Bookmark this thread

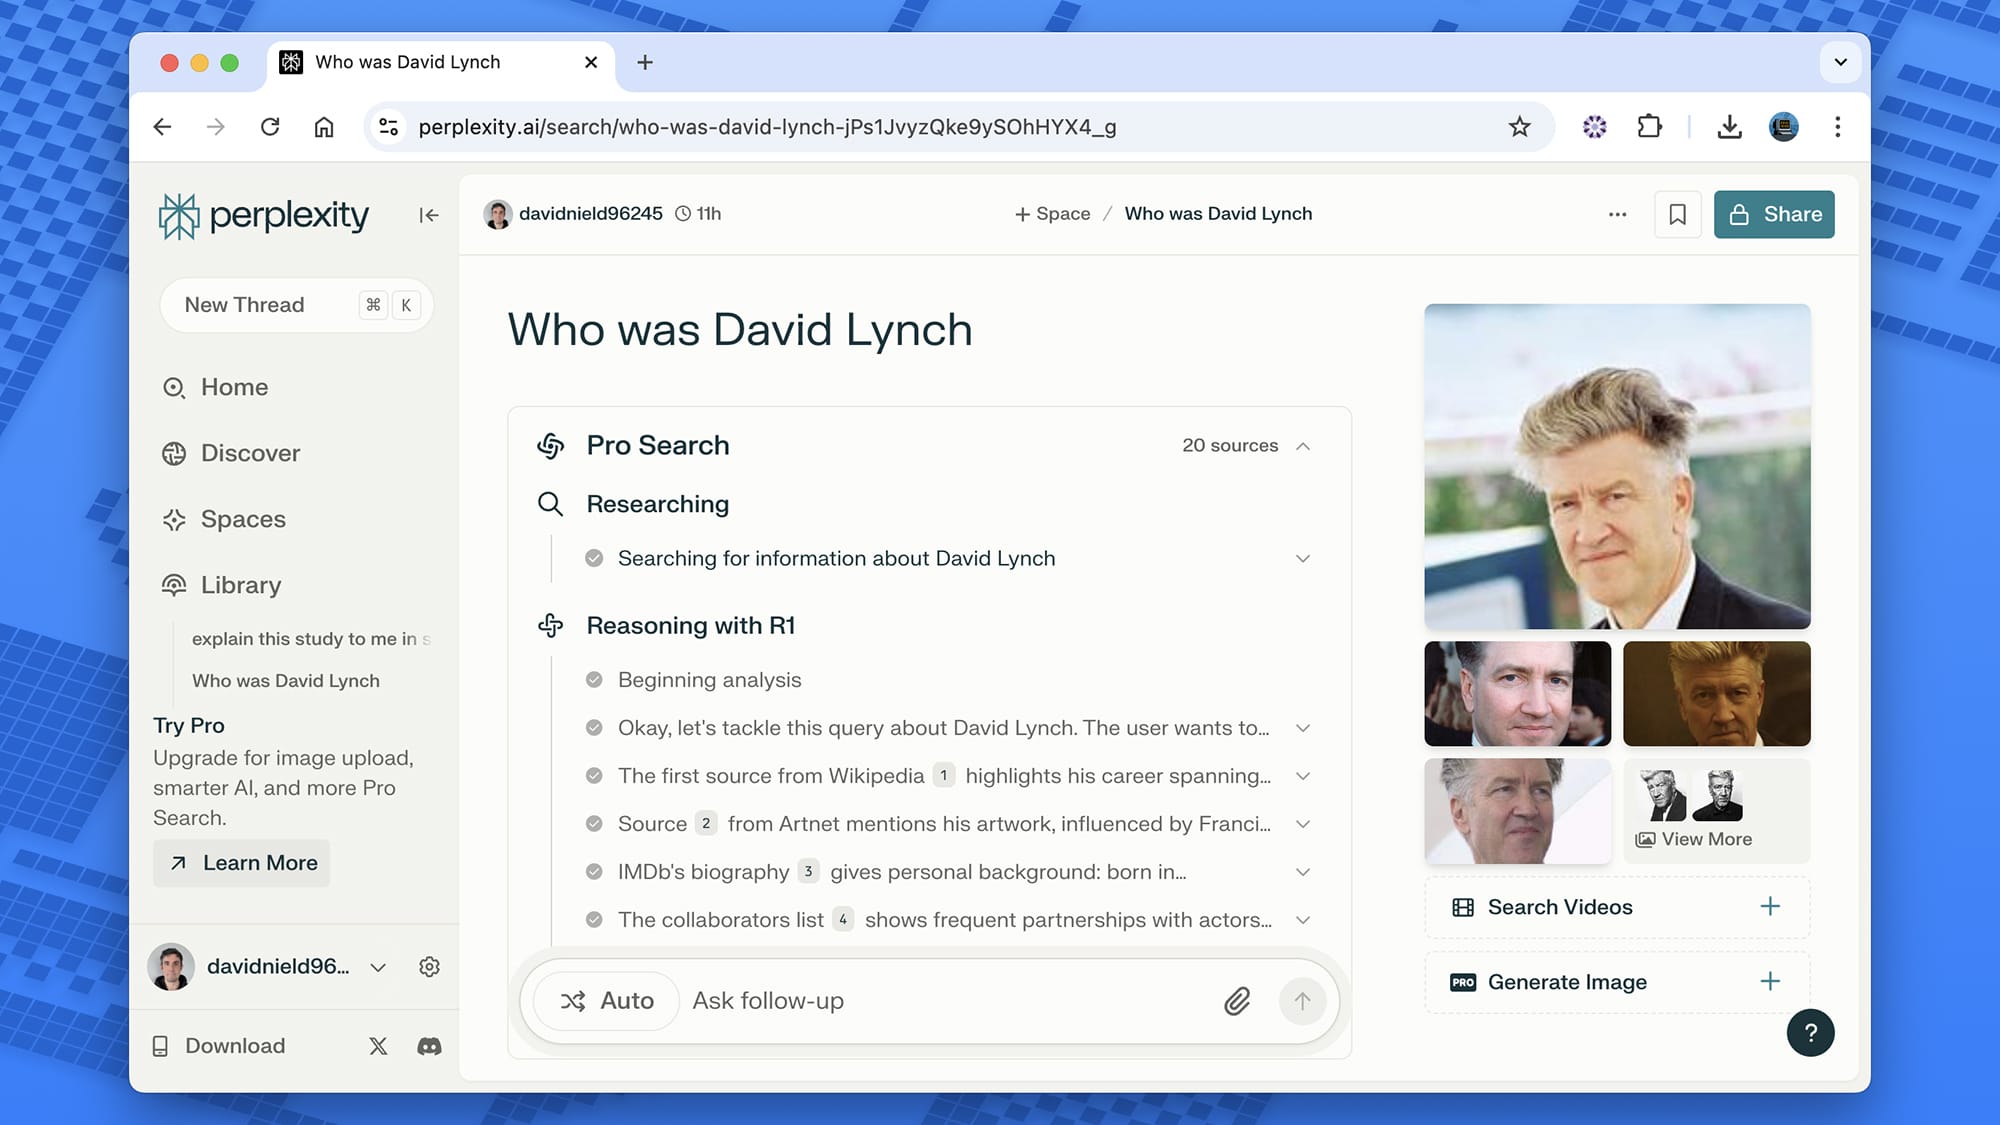[1677, 214]
